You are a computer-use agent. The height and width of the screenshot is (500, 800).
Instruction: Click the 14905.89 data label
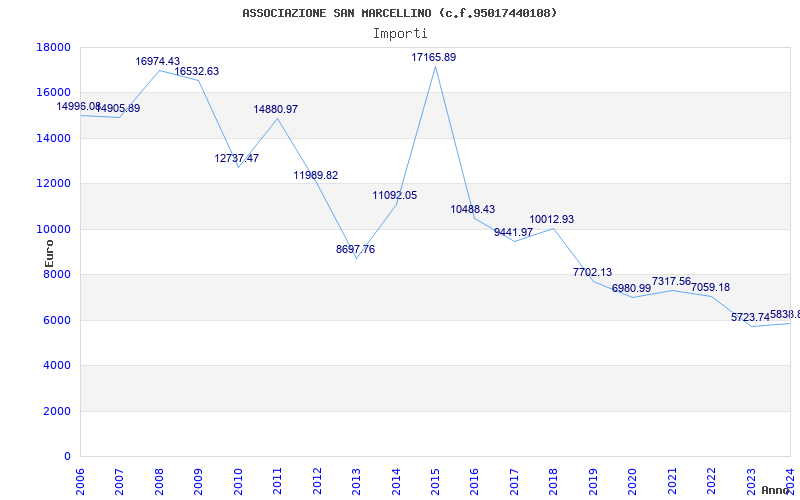pos(118,108)
